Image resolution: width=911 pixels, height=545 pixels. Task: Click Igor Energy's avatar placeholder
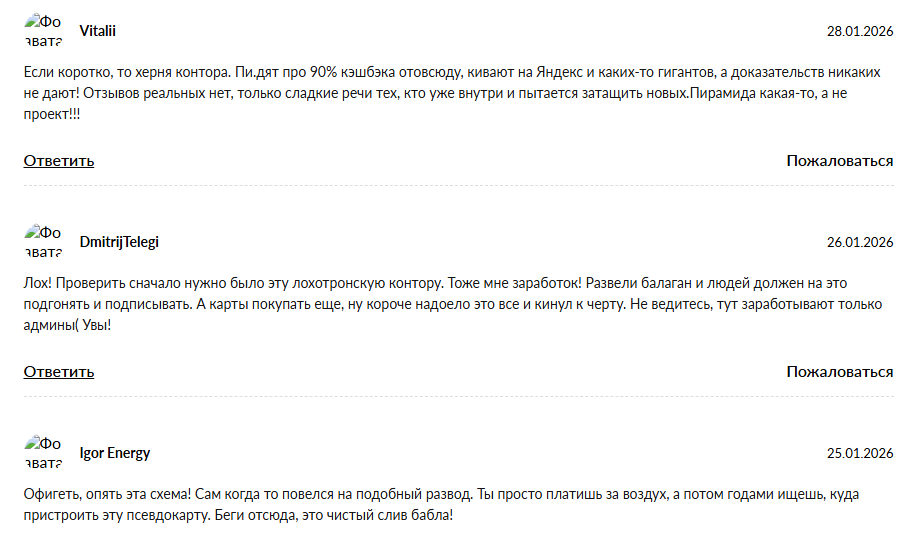click(x=43, y=452)
